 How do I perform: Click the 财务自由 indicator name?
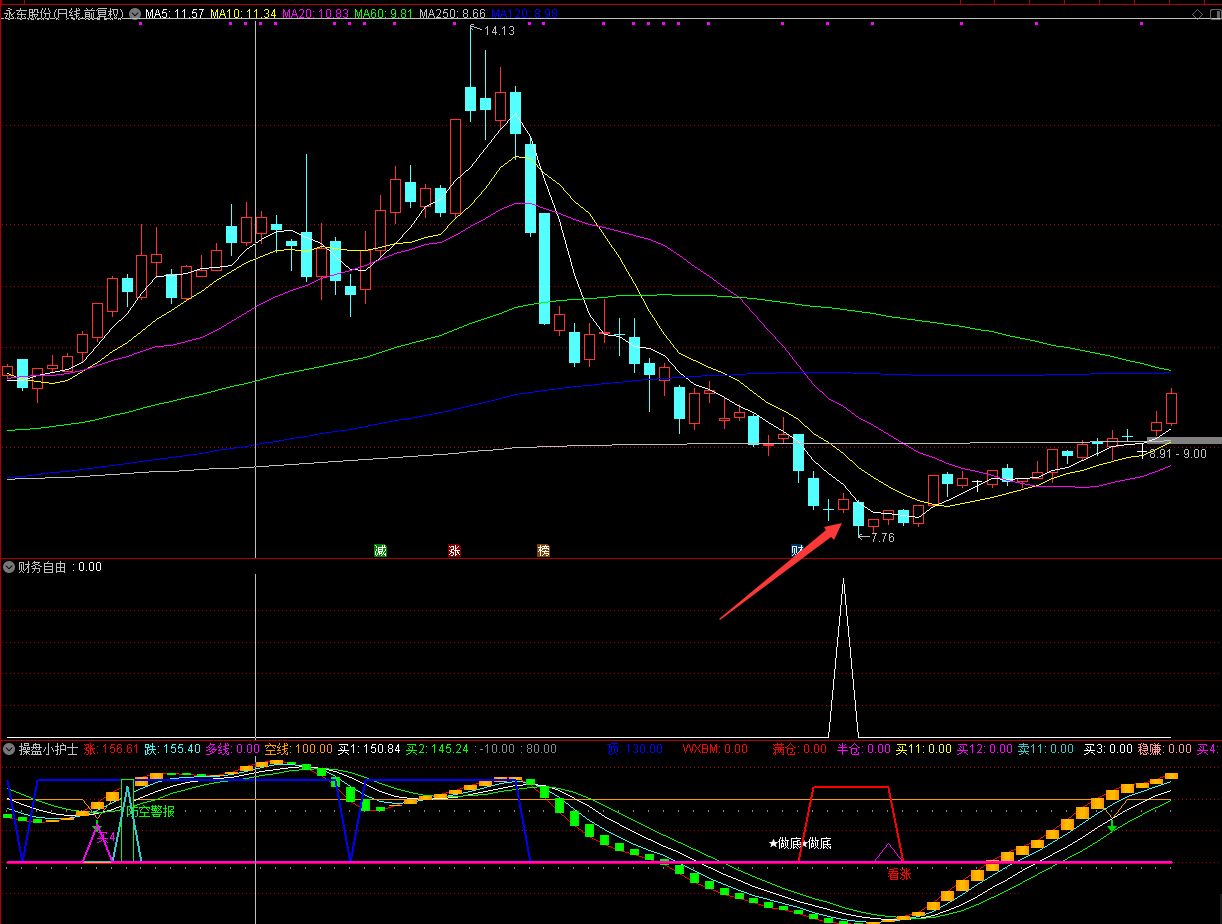pos(42,567)
